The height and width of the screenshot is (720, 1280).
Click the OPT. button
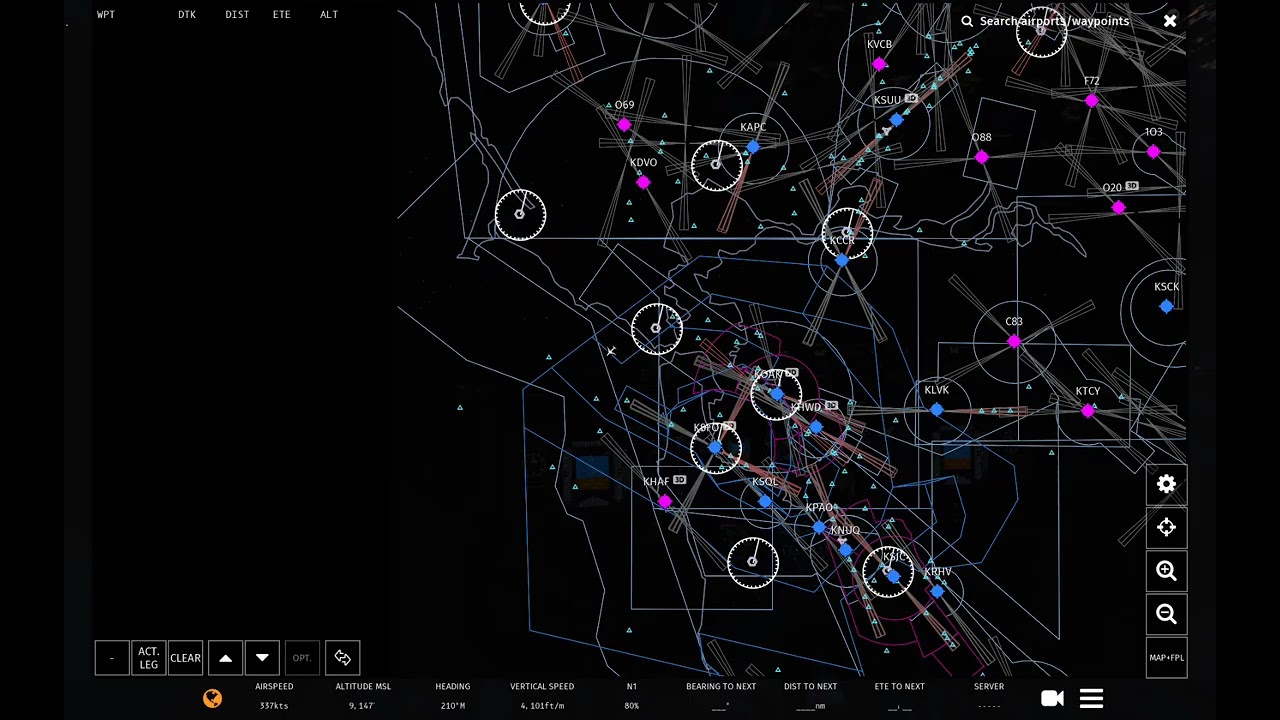(x=302, y=658)
